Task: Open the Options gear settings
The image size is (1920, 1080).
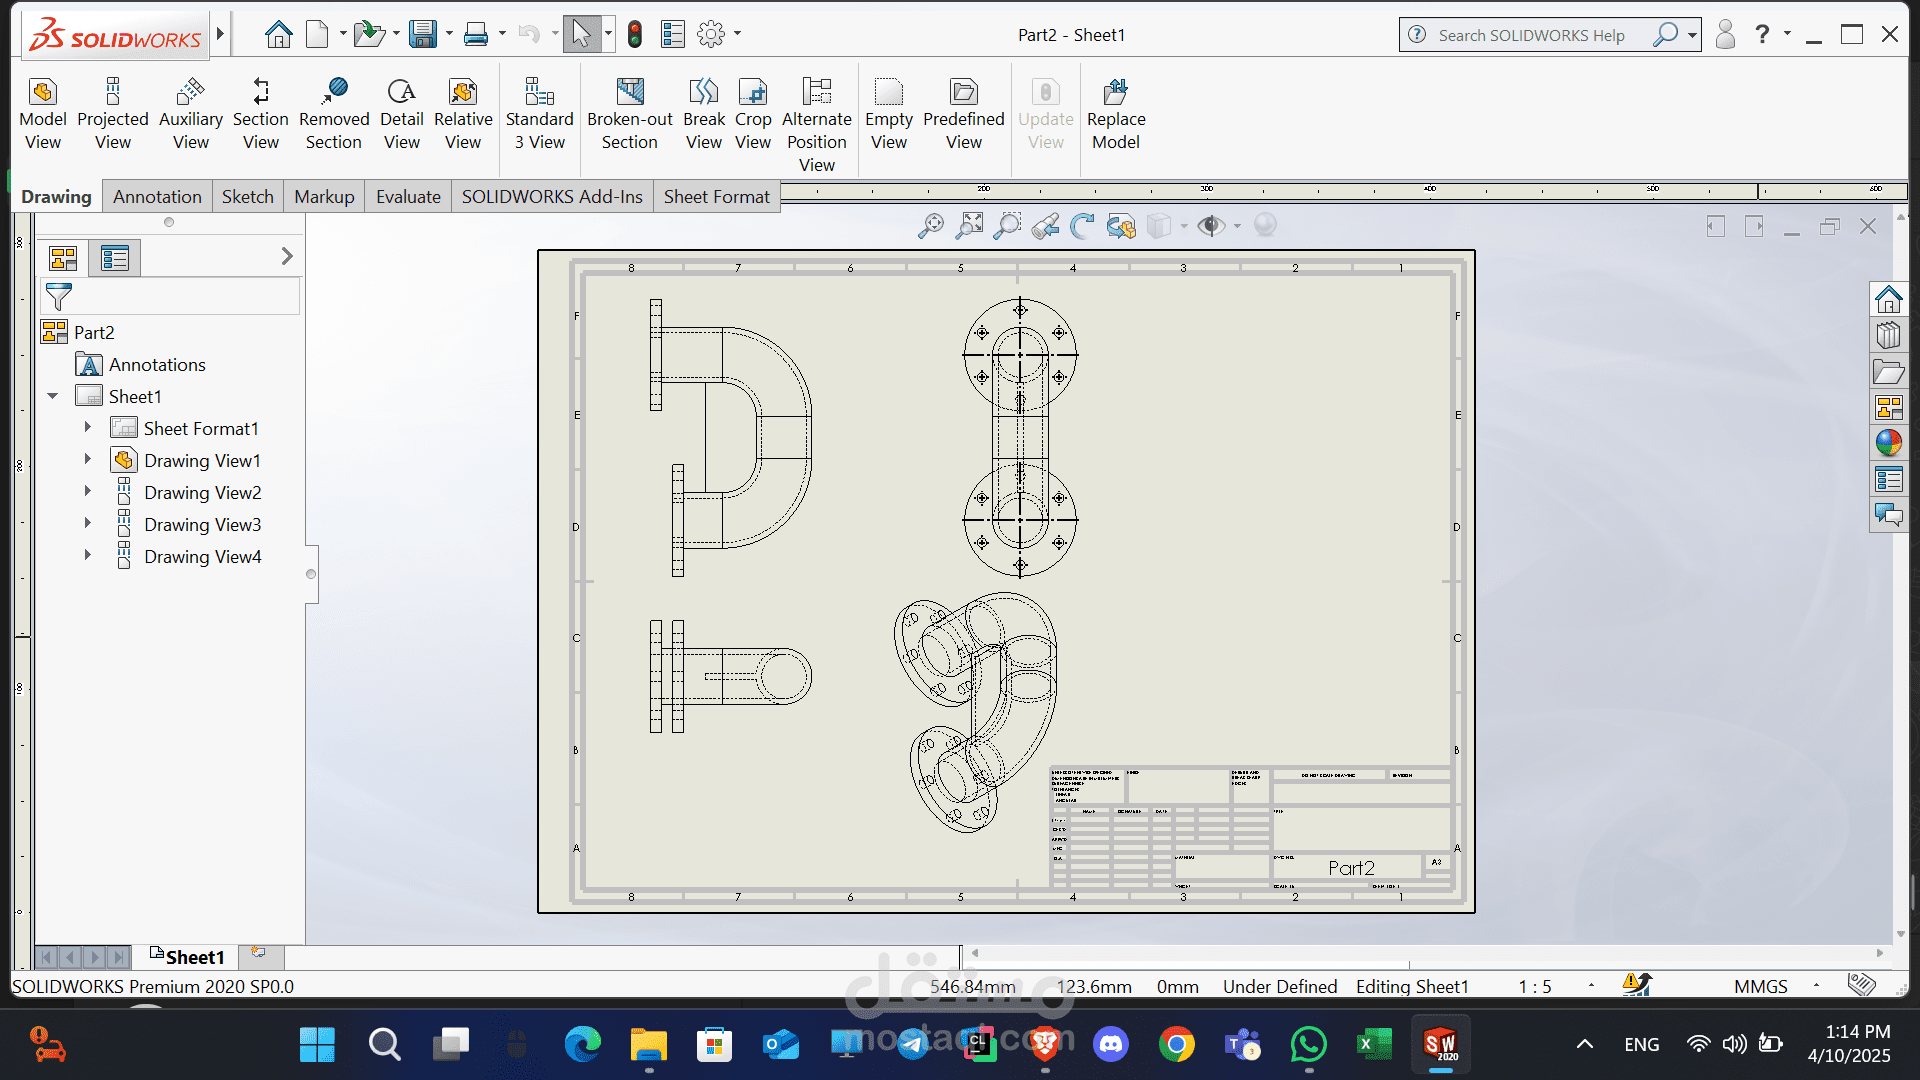Action: pos(710,34)
